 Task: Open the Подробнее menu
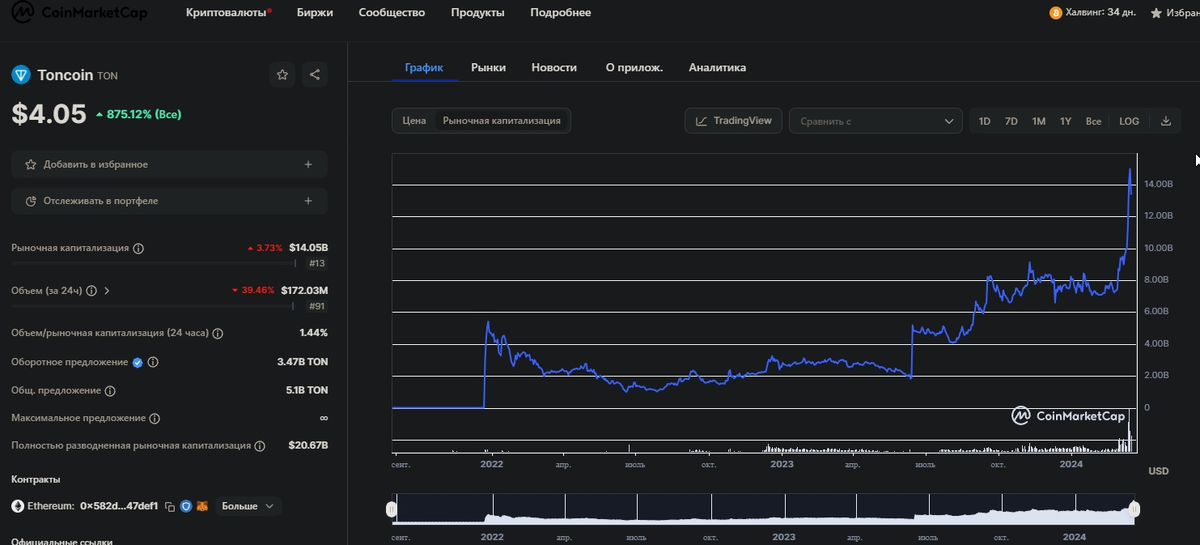coord(560,13)
